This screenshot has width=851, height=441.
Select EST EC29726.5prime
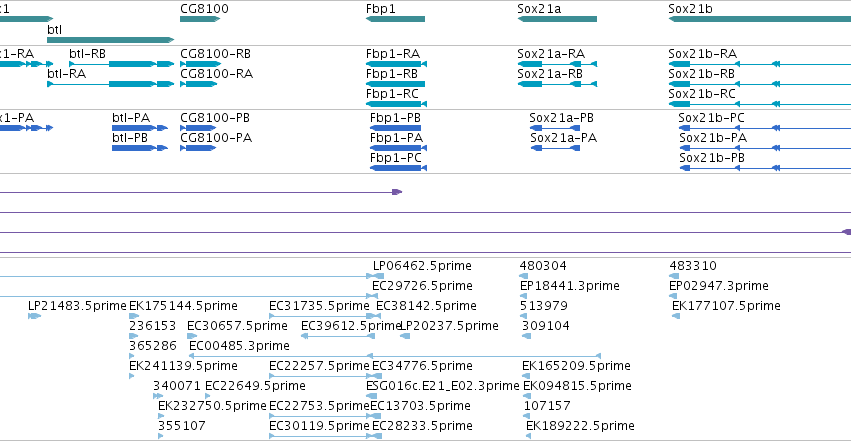click(x=422, y=285)
